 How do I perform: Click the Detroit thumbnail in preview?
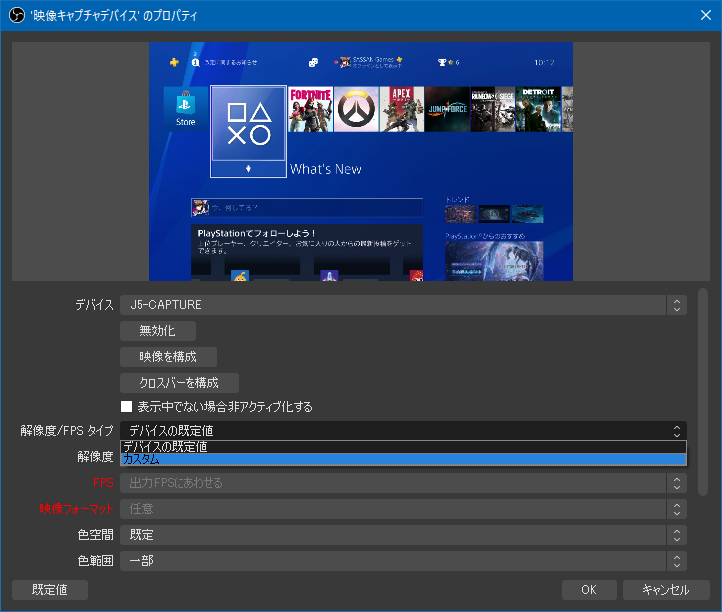[x=538, y=109]
